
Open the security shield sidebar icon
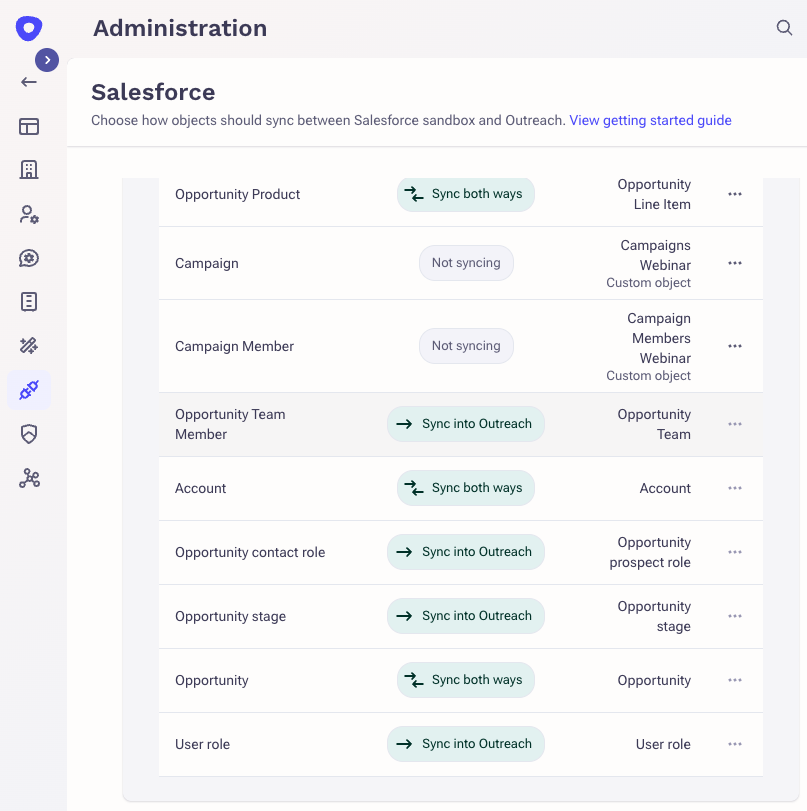coord(29,434)
